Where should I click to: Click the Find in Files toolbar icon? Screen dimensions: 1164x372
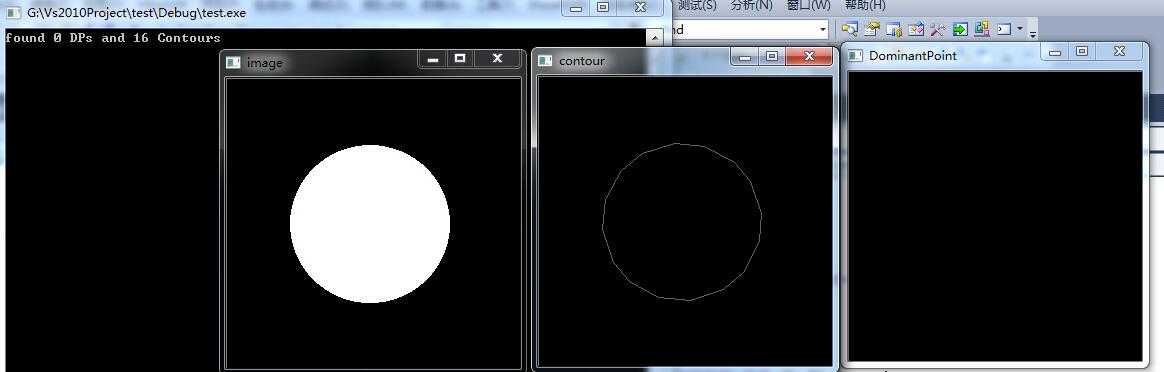coord(849,30)
